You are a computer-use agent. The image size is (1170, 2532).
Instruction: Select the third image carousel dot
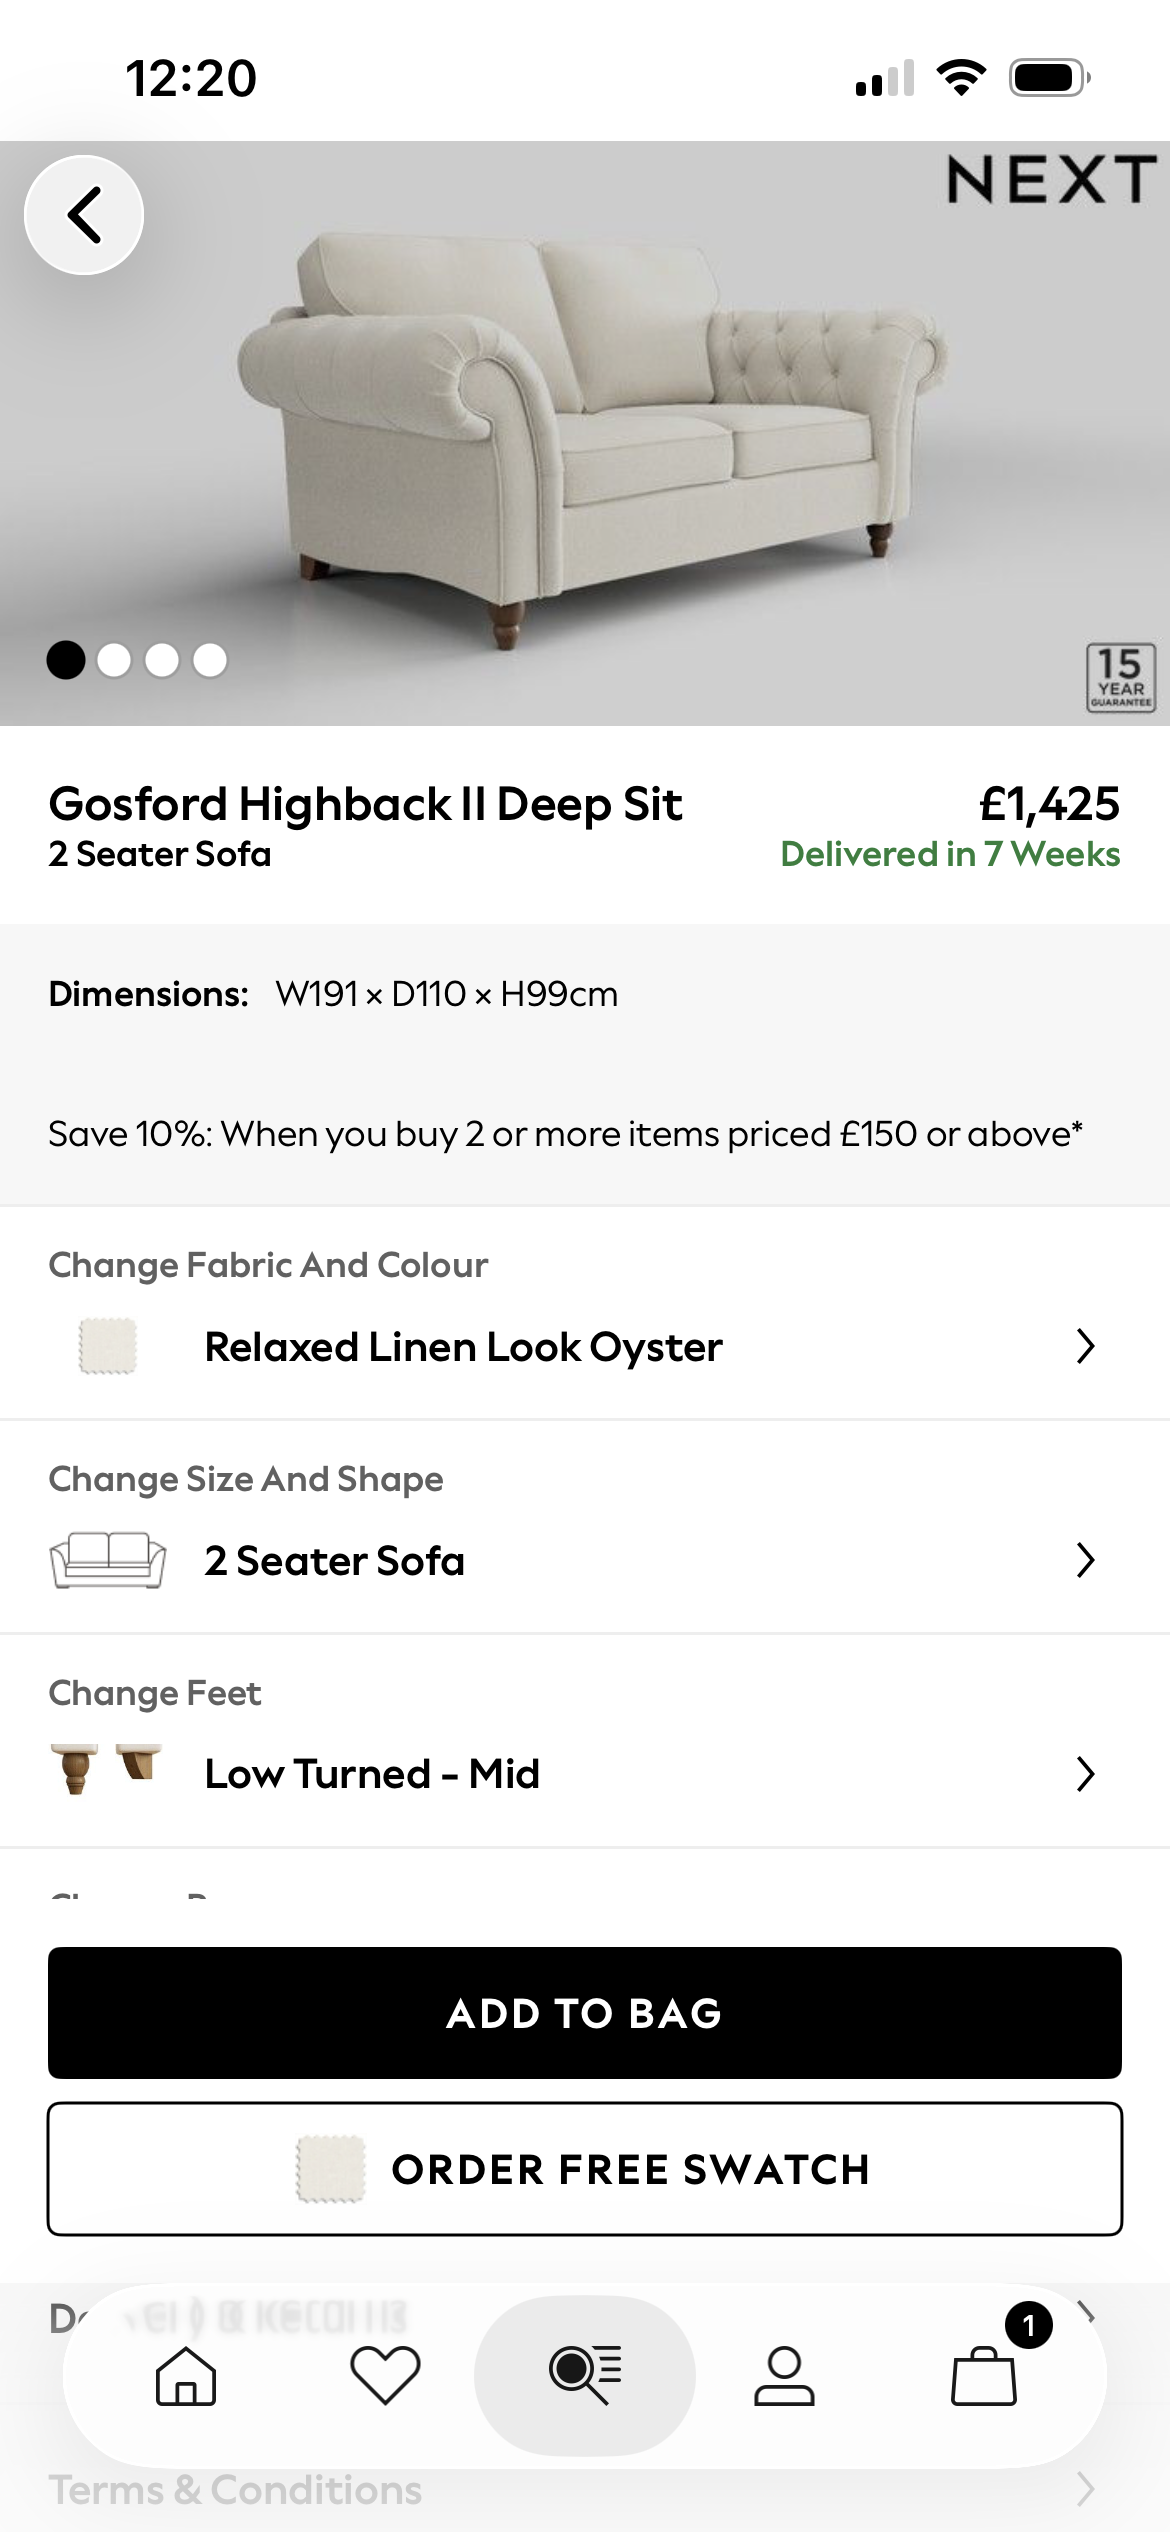tap(162, 660)
